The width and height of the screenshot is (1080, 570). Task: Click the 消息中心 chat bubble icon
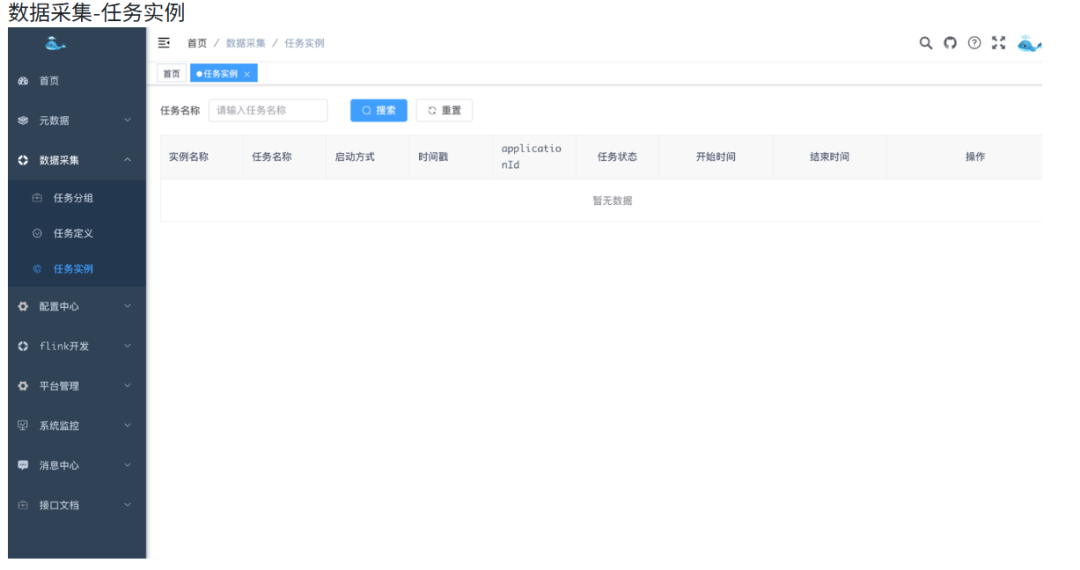tap(23, 465)
